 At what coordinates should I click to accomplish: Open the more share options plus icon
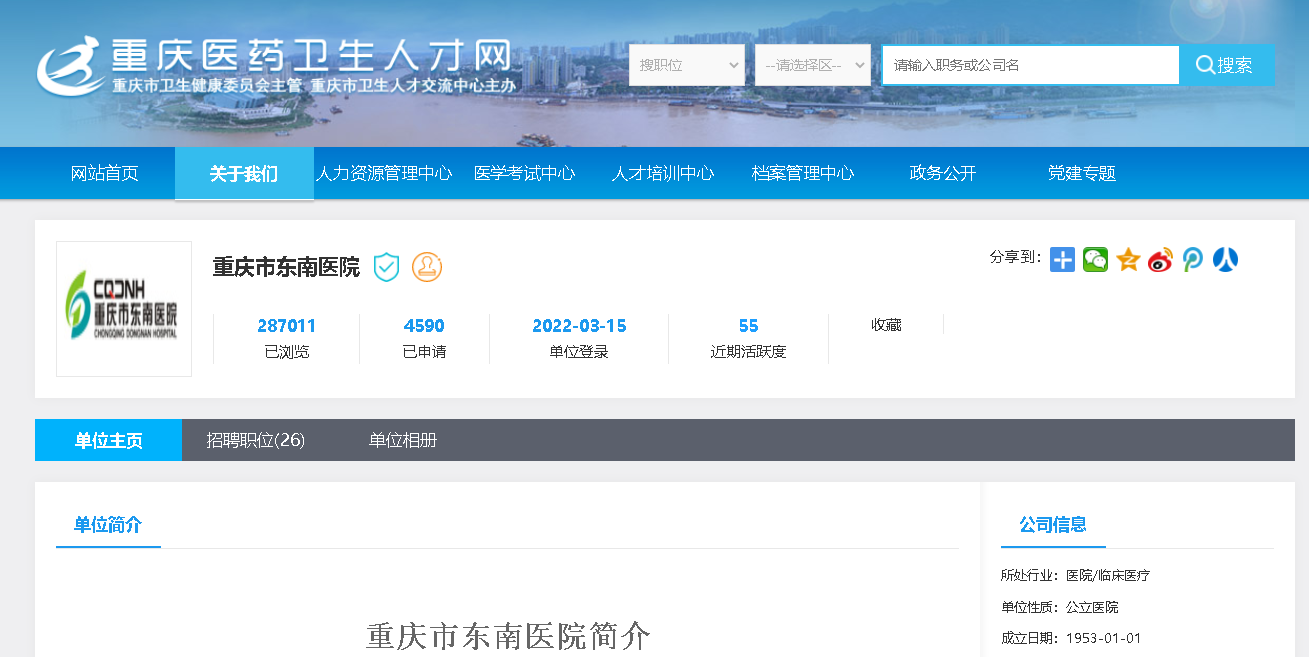pyautogui.click(x=1062, y=260)
